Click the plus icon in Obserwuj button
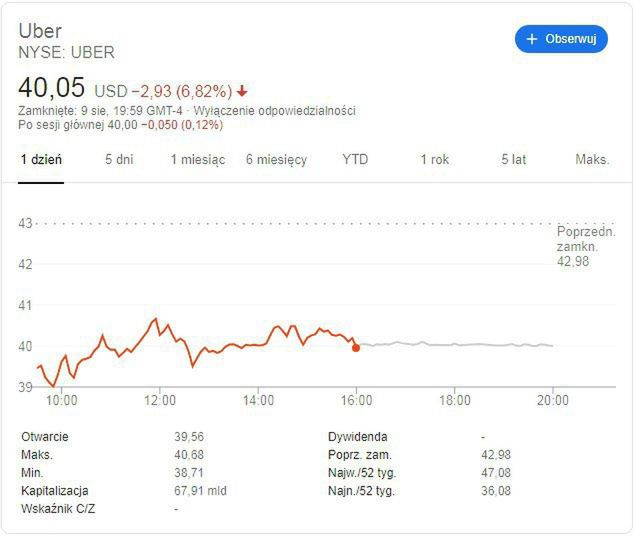 532,39
